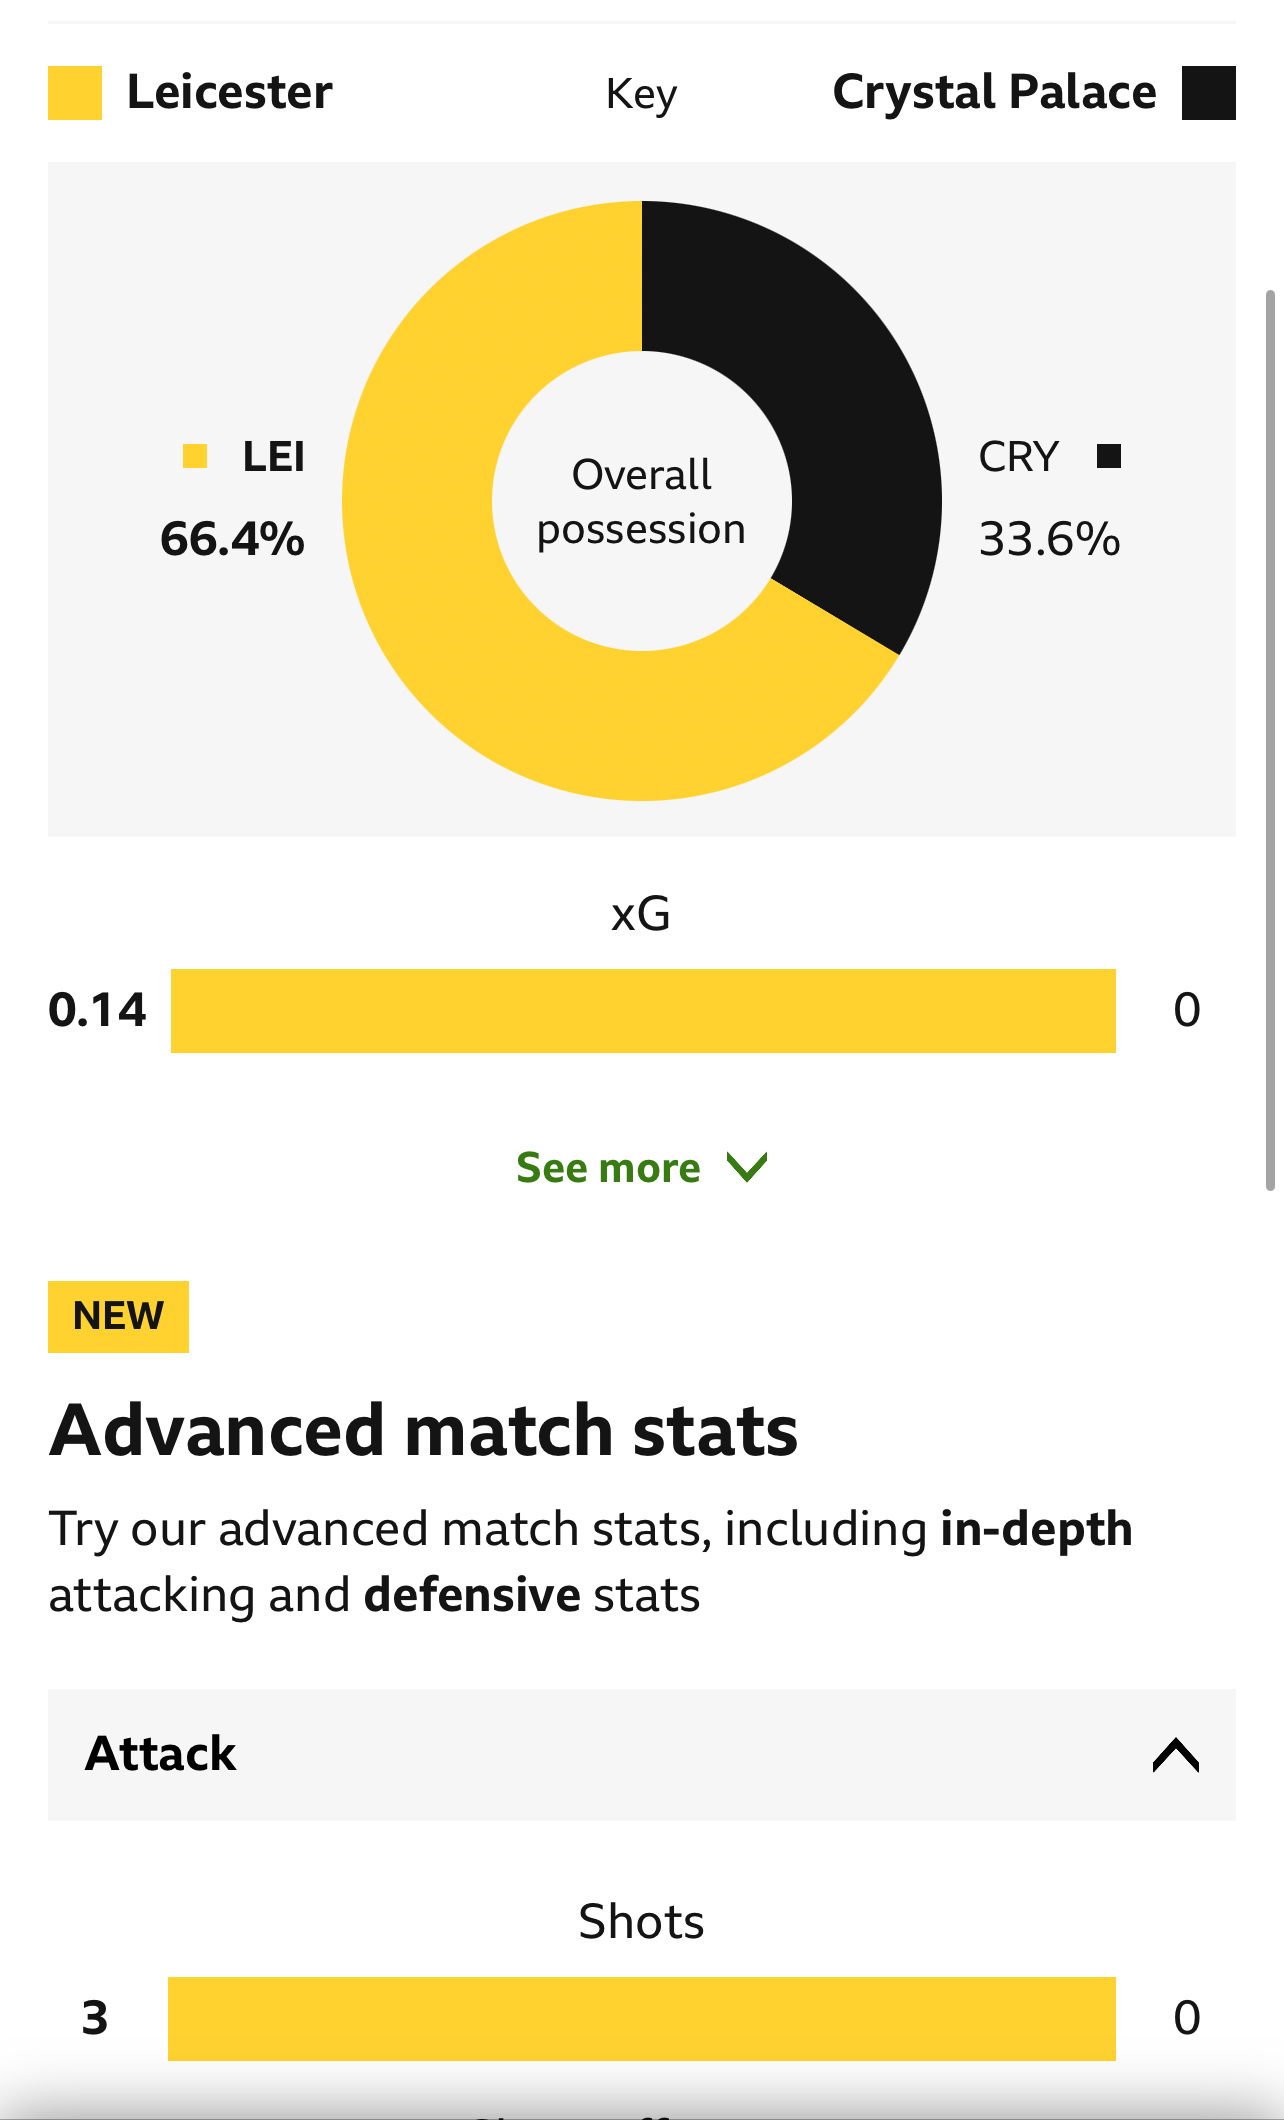Click the small black CRY legend square
The height and width of the screenshot is (2120, 1284).
click(x=1108, y=456)
